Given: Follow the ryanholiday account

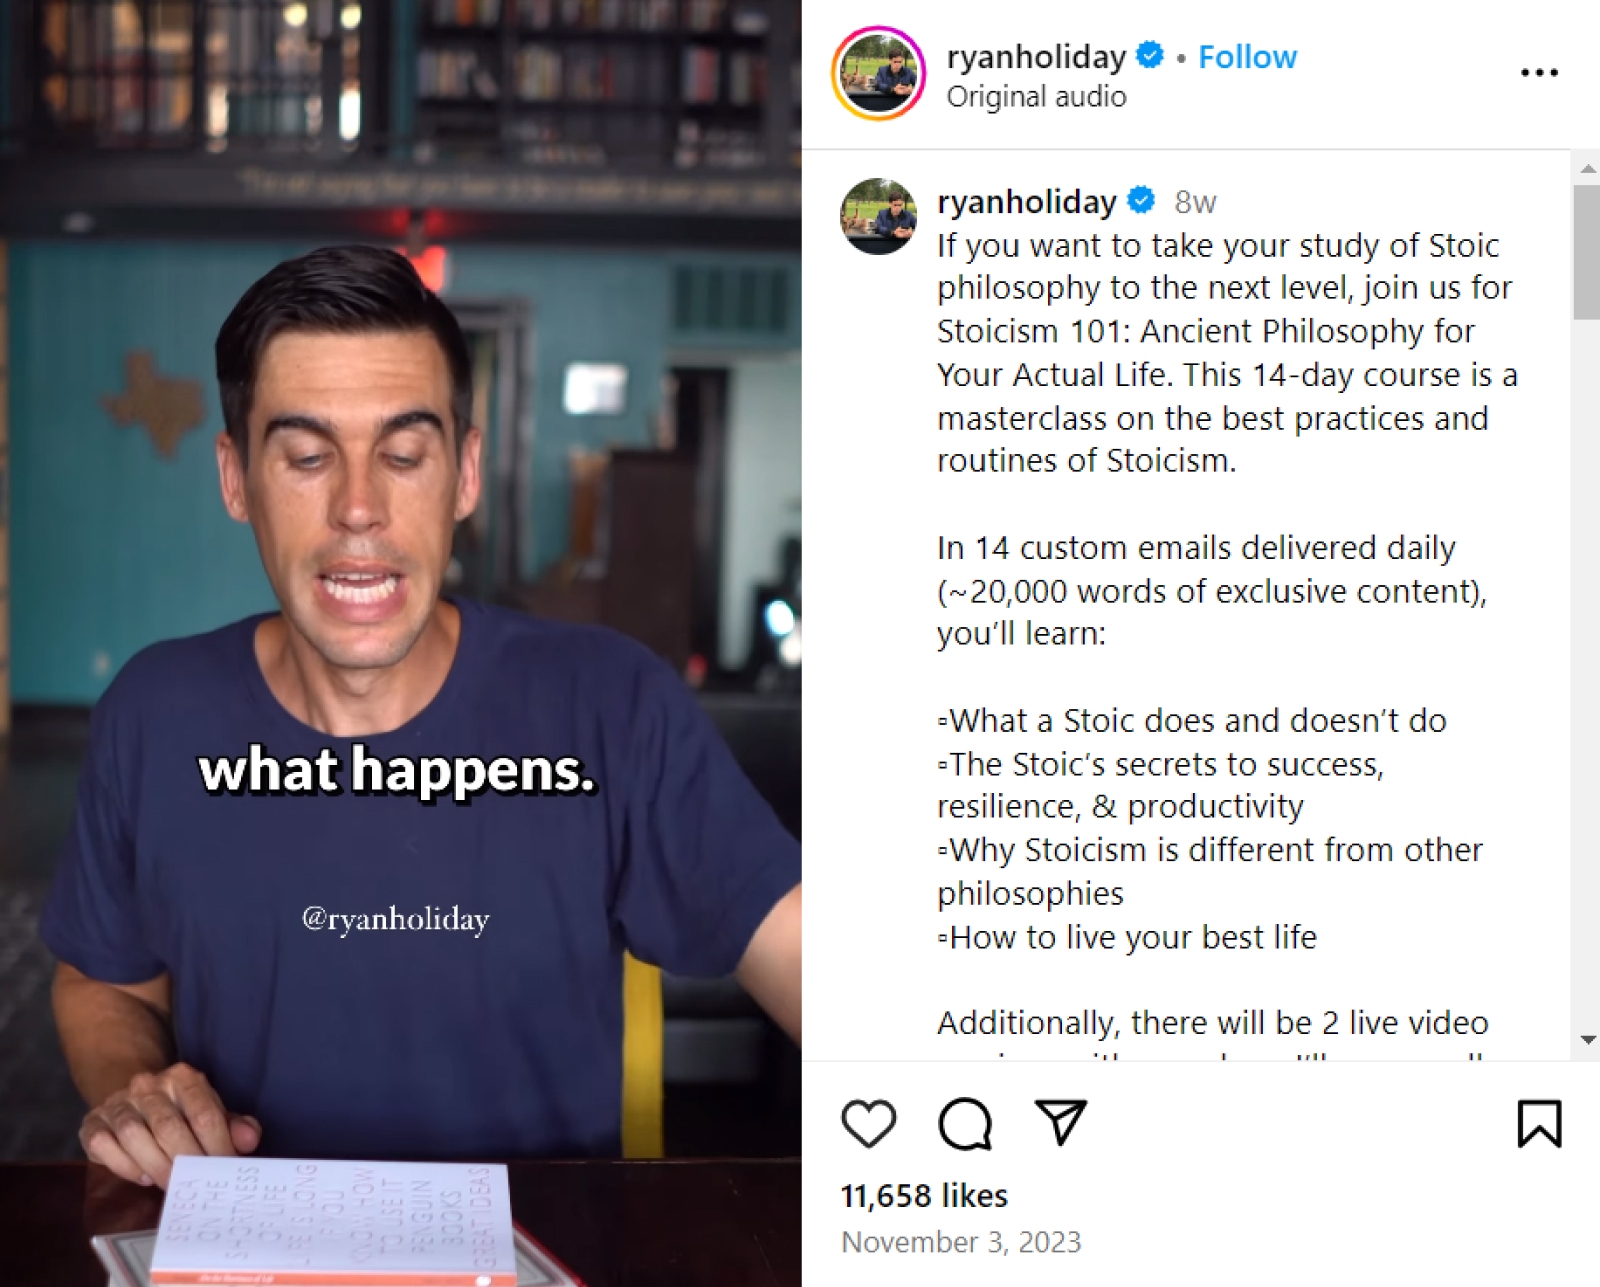Looking at the screenshot, I should (1247, 57).
